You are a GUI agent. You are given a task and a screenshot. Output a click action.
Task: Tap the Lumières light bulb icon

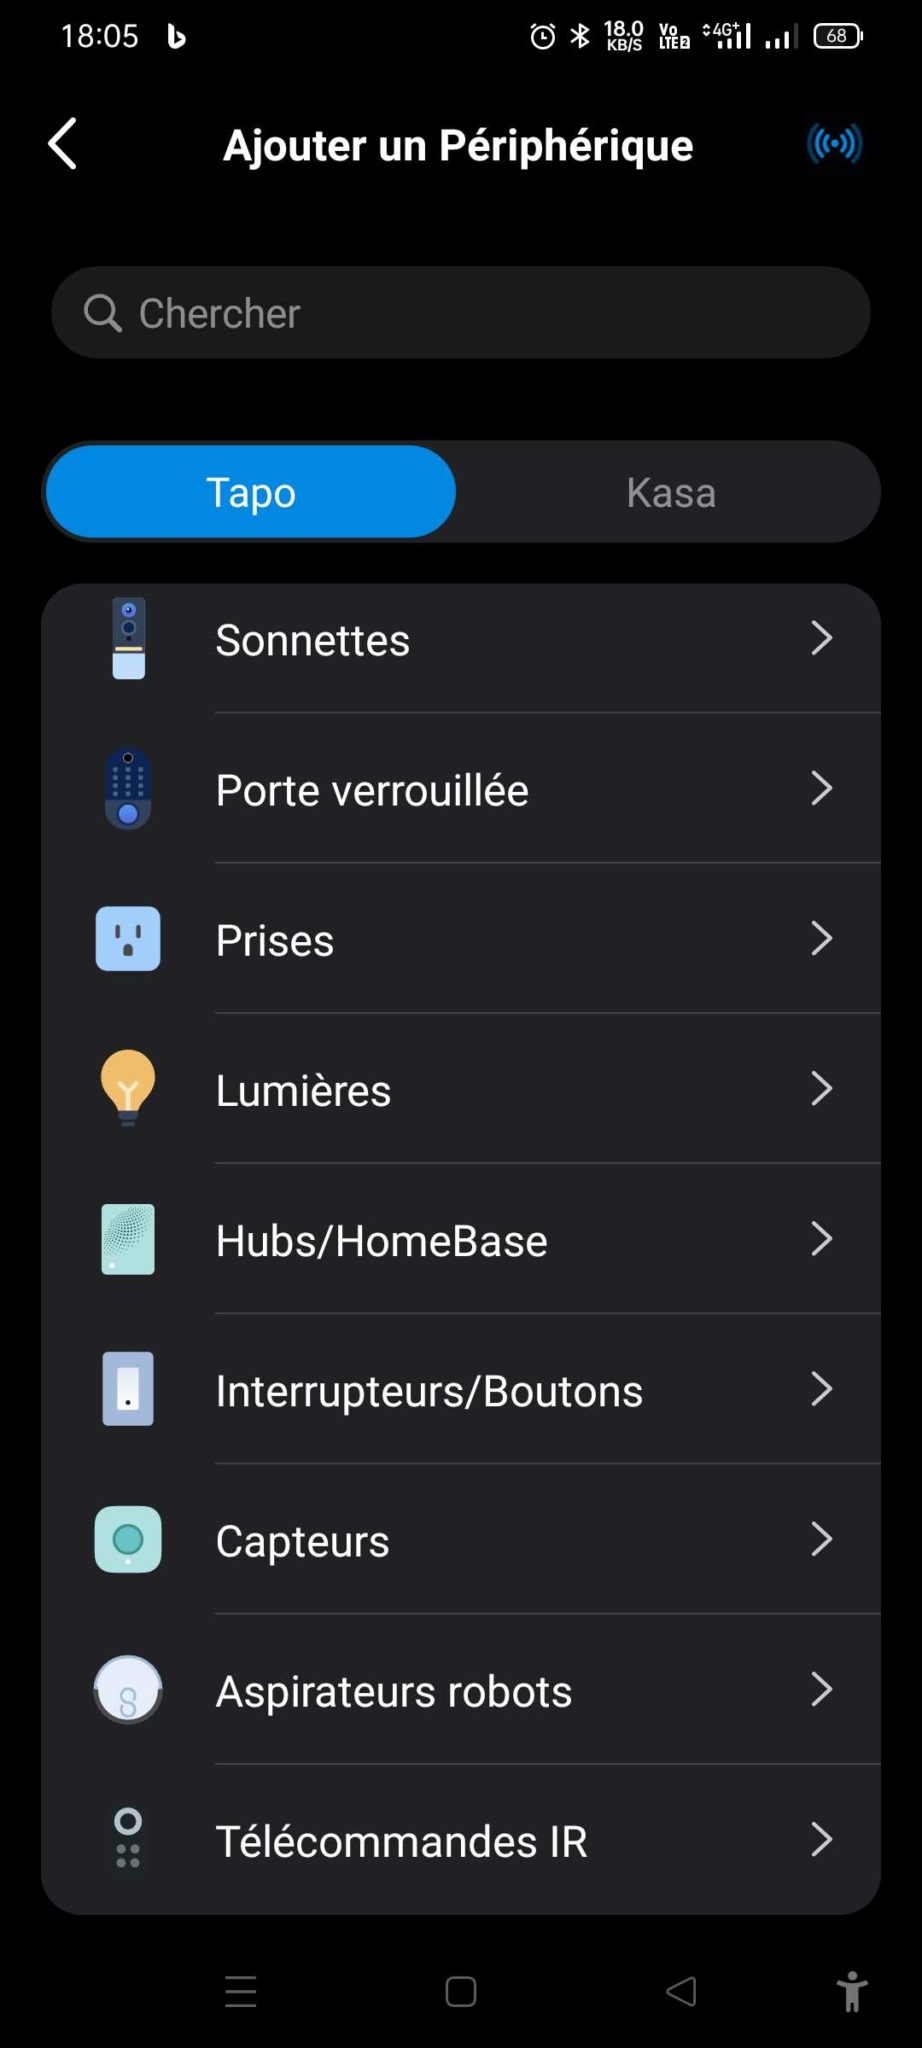(x=128, y=1088)
